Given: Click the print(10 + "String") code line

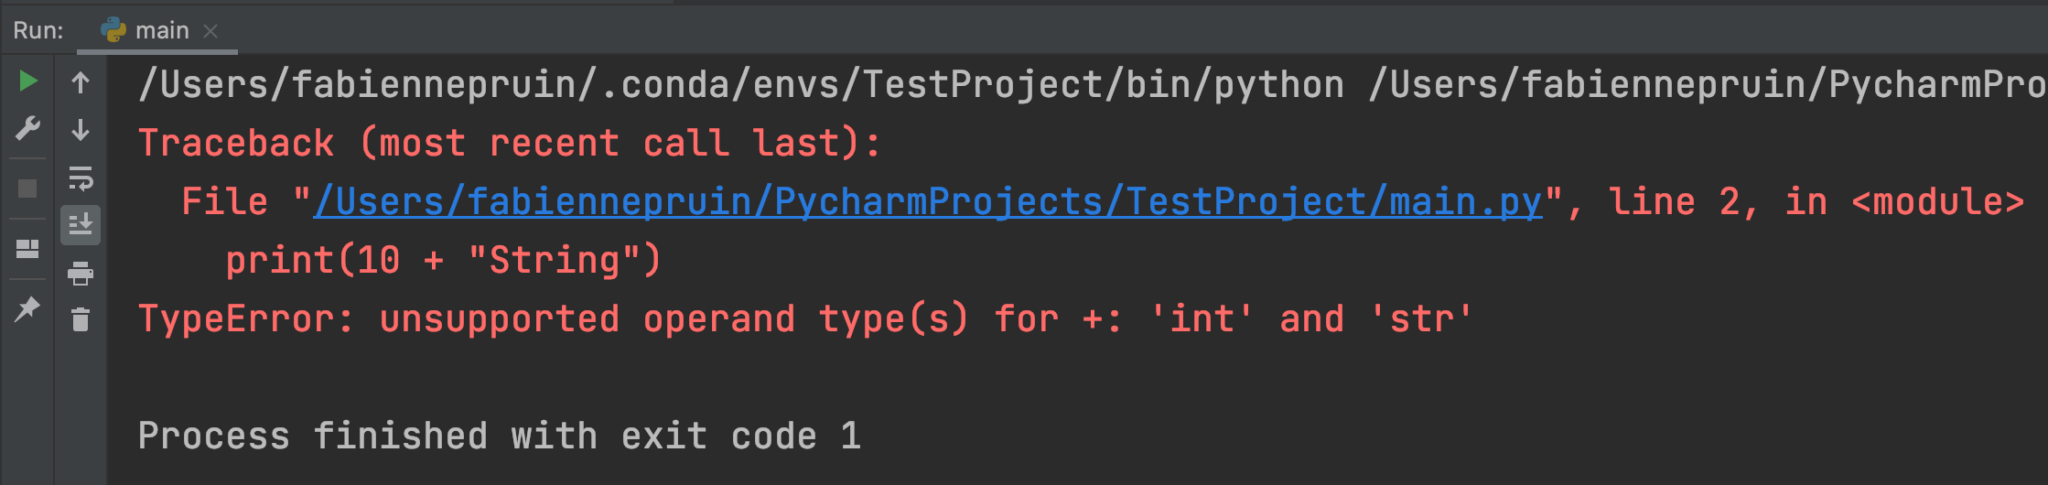Looking at the screenshot, I should pyautogui.click(x=442, y=261).
